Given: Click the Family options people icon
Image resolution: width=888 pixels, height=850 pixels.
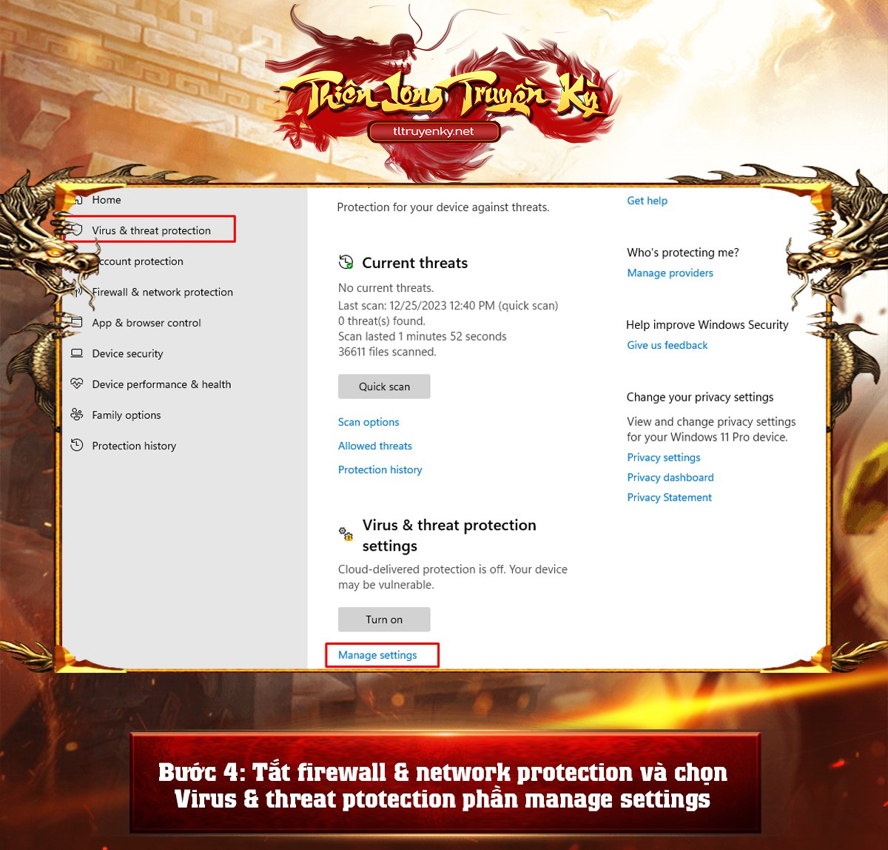Looking at the screenshot, I should 76,415.
